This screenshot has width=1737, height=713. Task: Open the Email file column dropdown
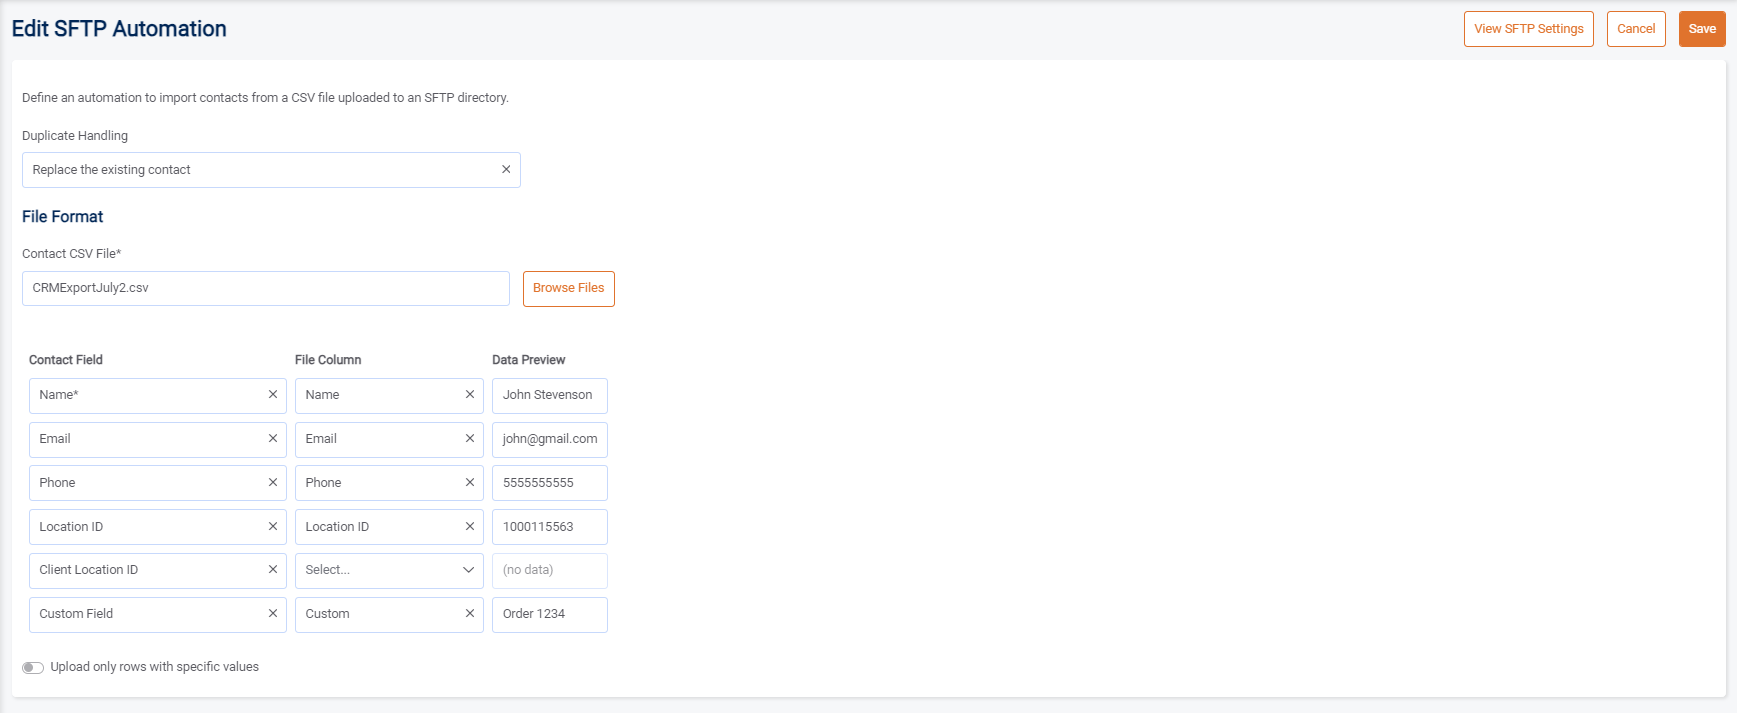coord(380,439)
